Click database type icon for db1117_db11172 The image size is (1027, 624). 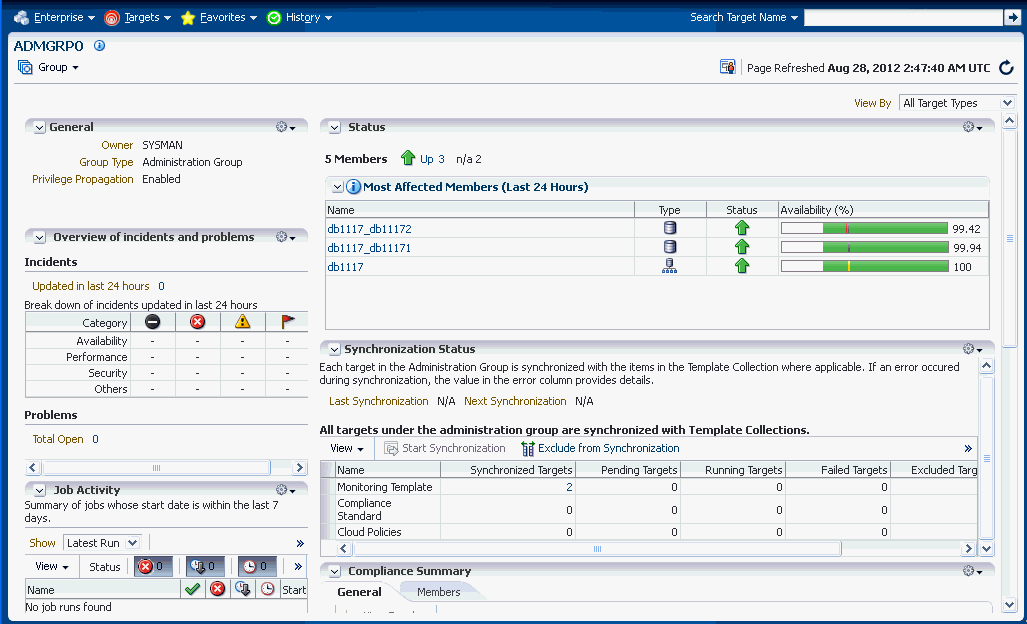click(x=670, y=228)
